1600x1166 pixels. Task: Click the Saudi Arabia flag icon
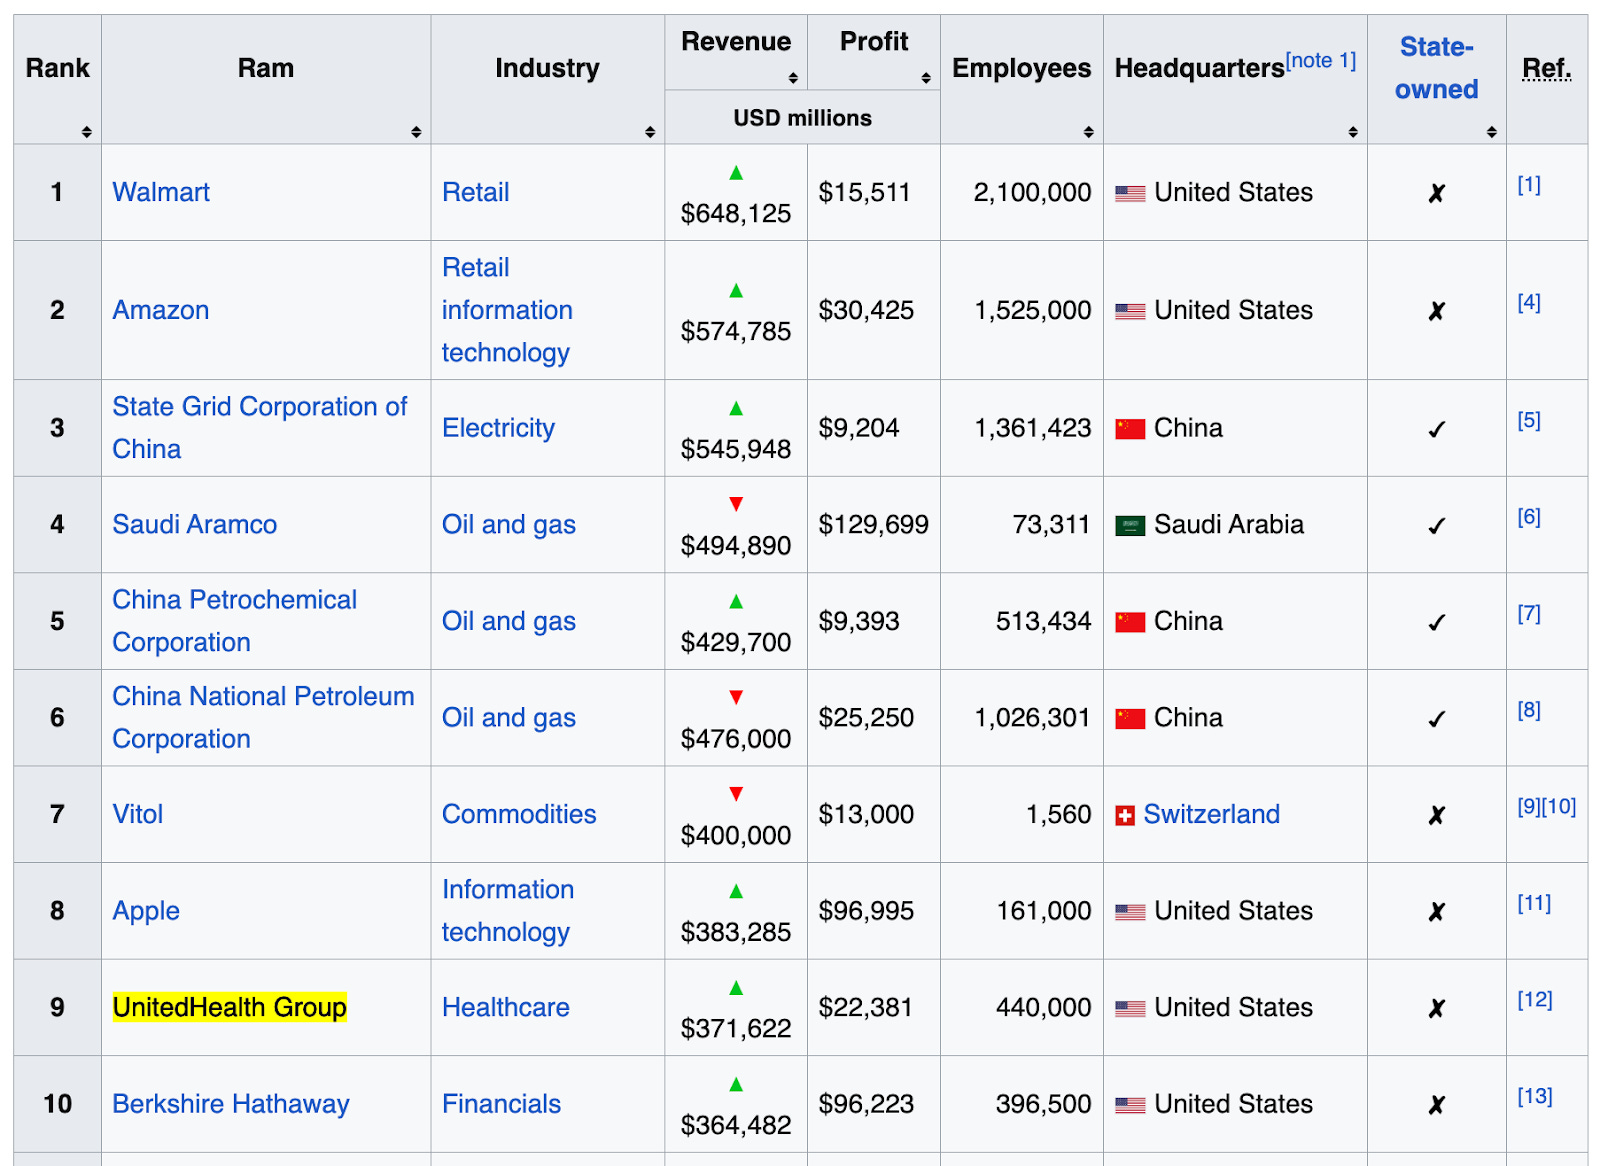click(1130, 526)
